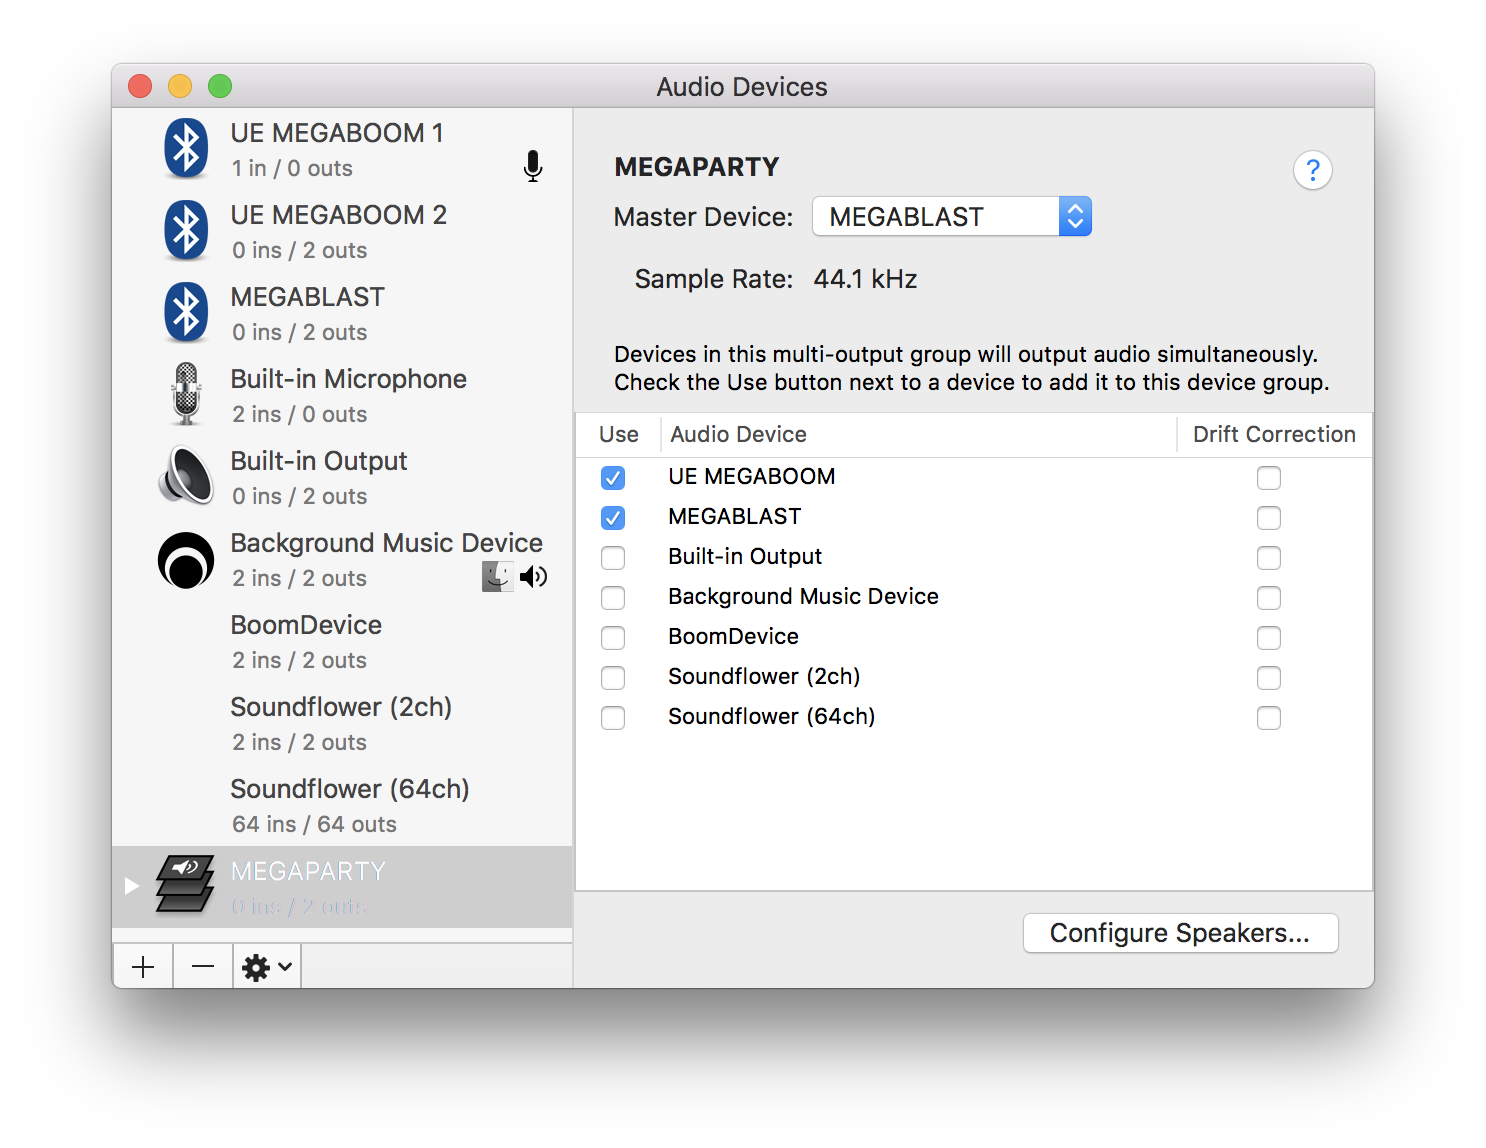Enable Drift Correction for Soundflower (2ch)
The width and height of the screenshot is (1486, 1148).
click(x=1269, y=678)
